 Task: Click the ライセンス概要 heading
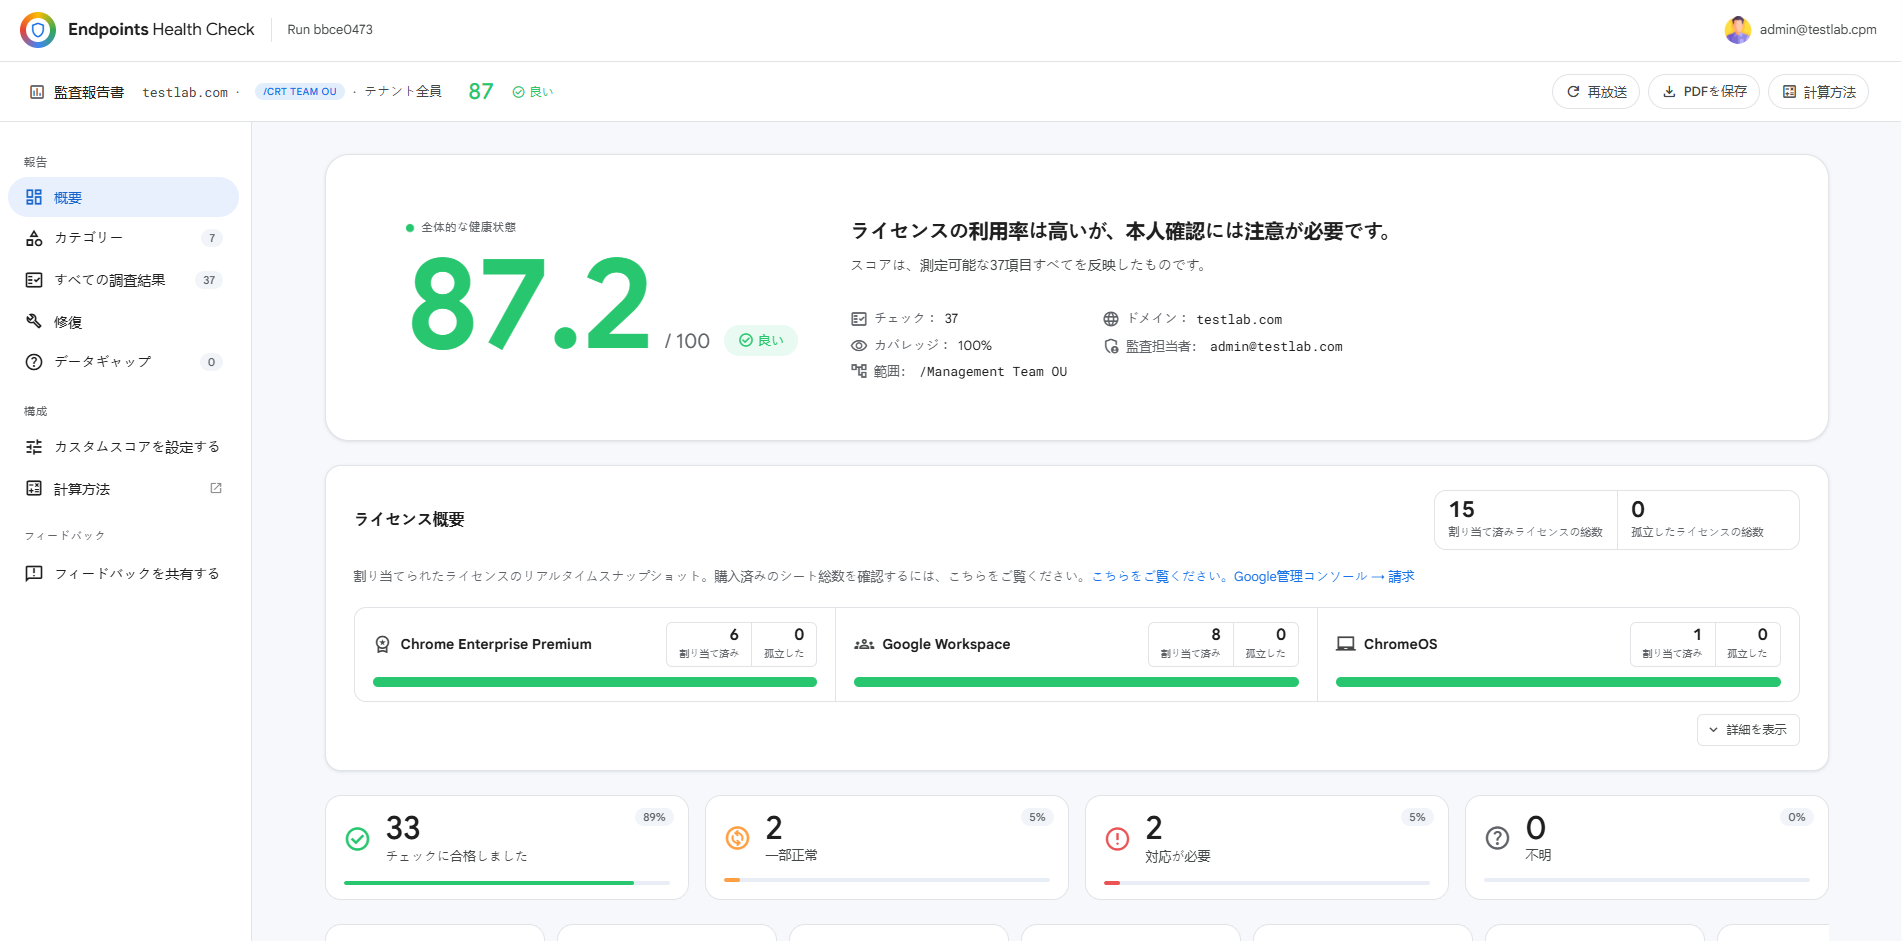[x=410, y=519]
